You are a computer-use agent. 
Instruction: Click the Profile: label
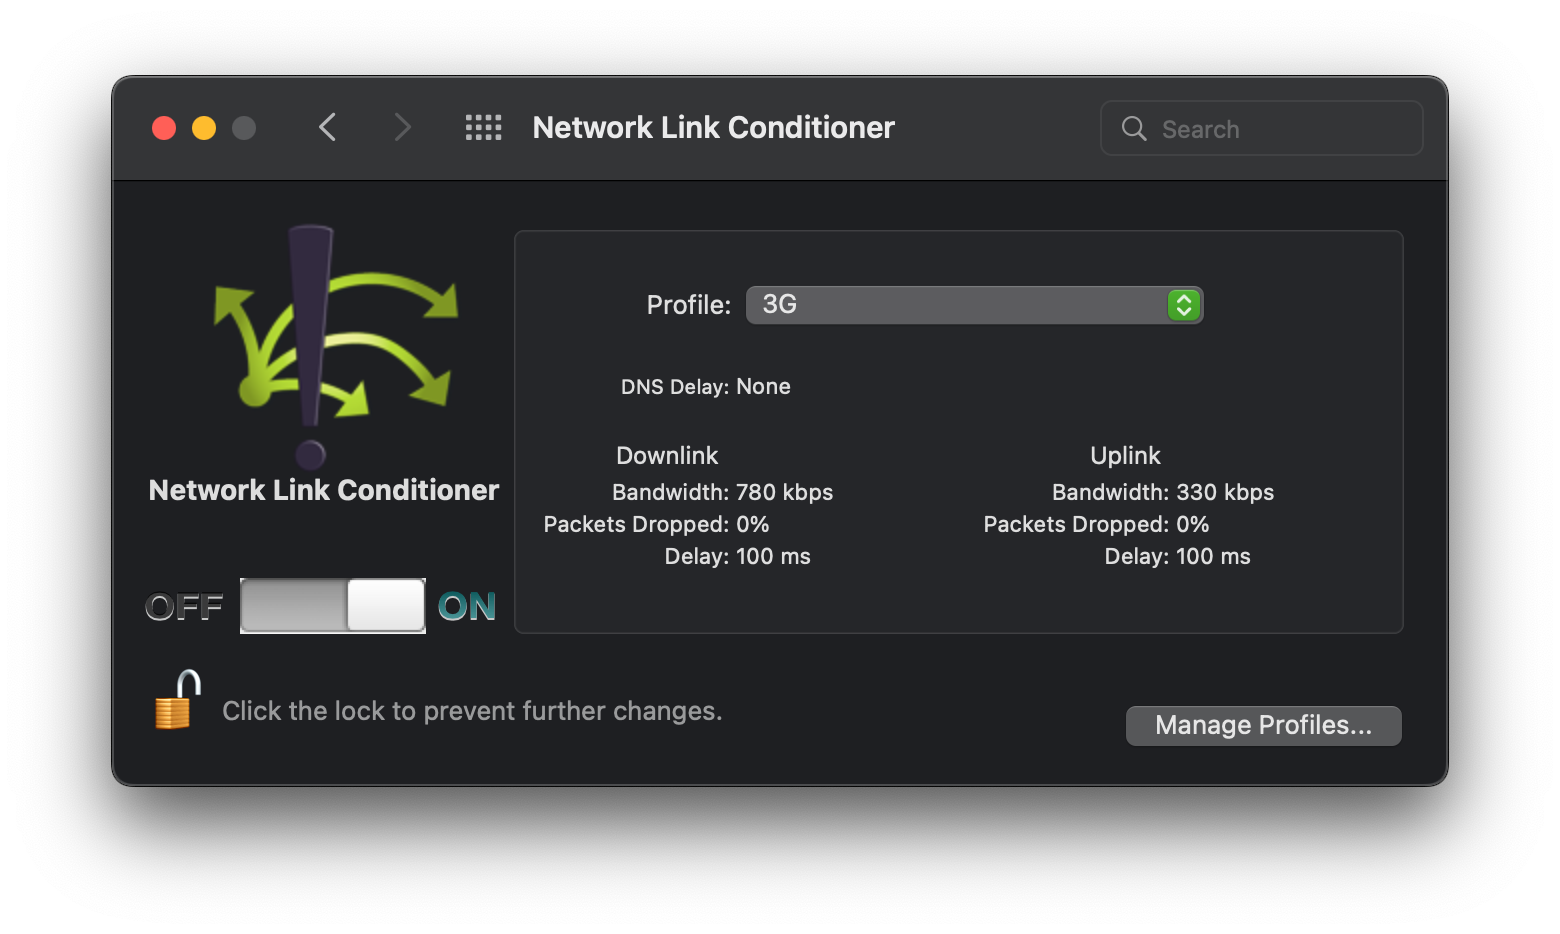pyautogui.click(x=689, y=305)
